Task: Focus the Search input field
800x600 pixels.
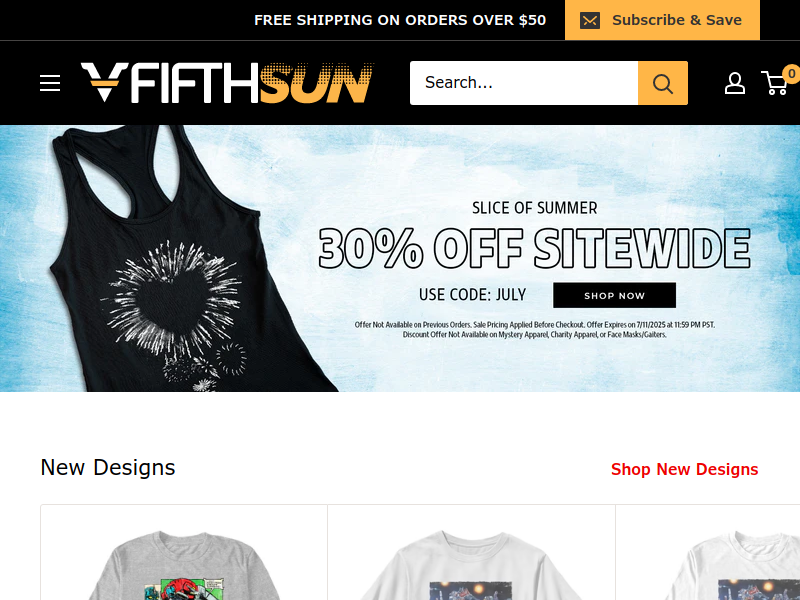Action: [524, 83]
